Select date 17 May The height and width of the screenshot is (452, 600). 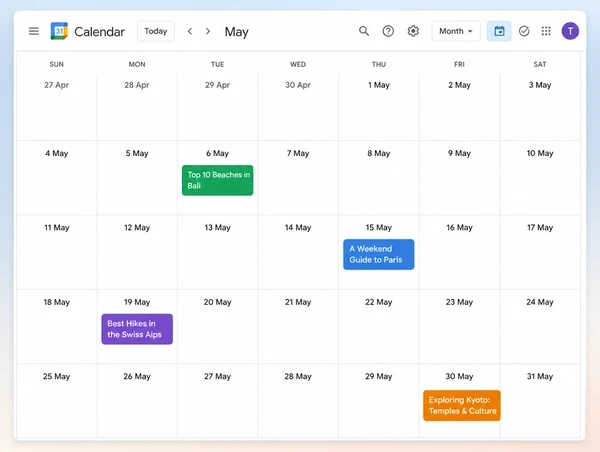coord(540,228)
